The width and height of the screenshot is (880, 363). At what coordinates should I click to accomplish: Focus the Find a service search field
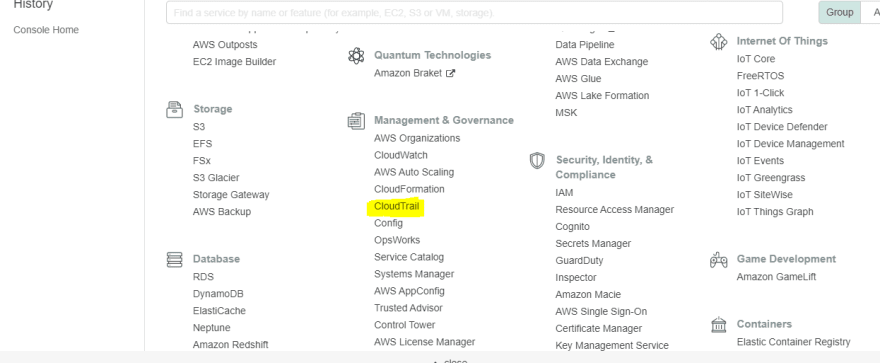click(474, 12)
